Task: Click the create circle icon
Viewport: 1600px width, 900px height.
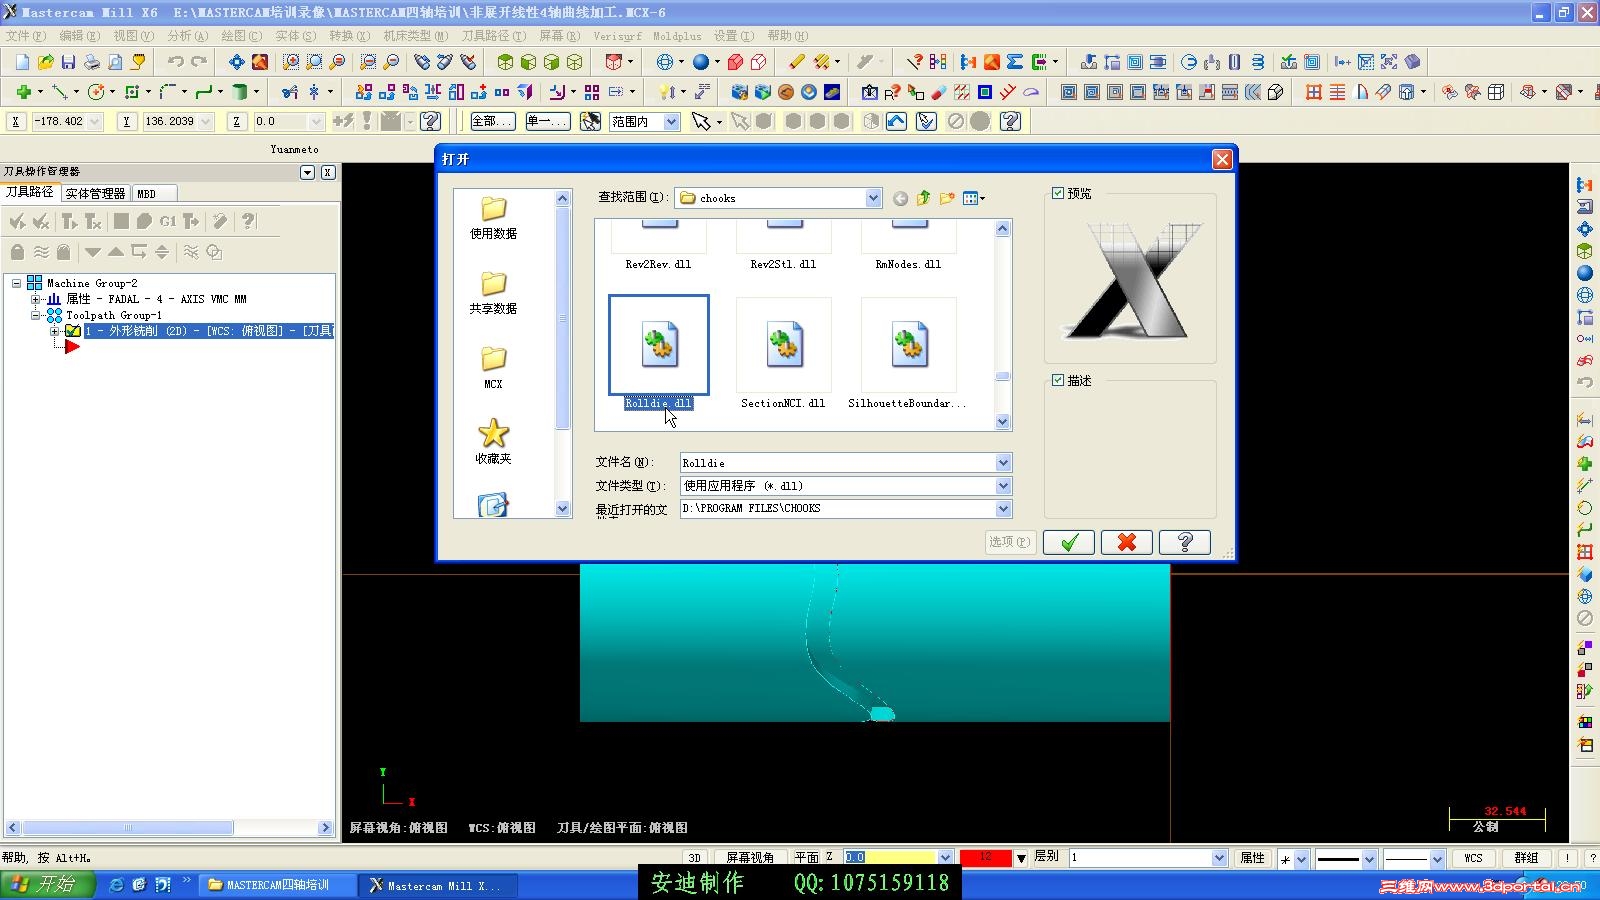Action: tap(96, 92)
